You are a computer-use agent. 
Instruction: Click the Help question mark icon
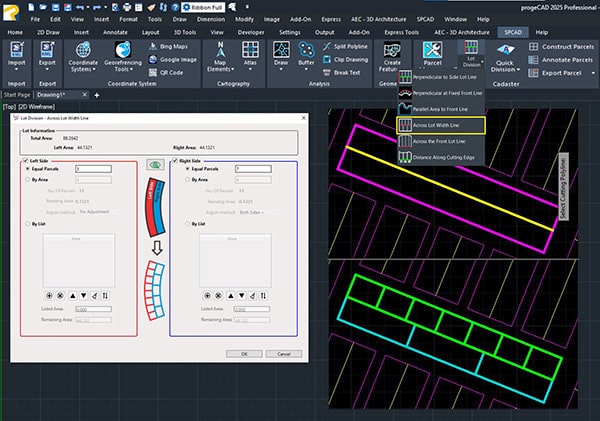[x=175, y=7]
